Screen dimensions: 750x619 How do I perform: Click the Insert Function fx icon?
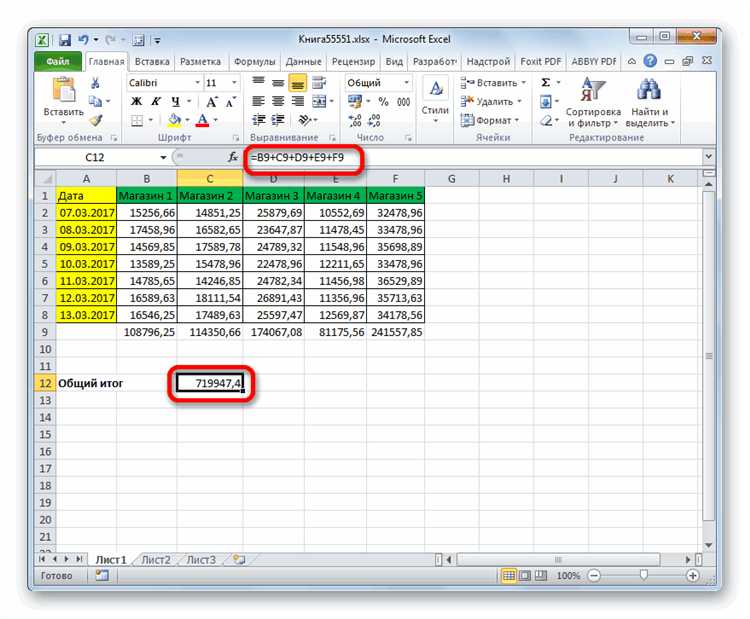232,157
